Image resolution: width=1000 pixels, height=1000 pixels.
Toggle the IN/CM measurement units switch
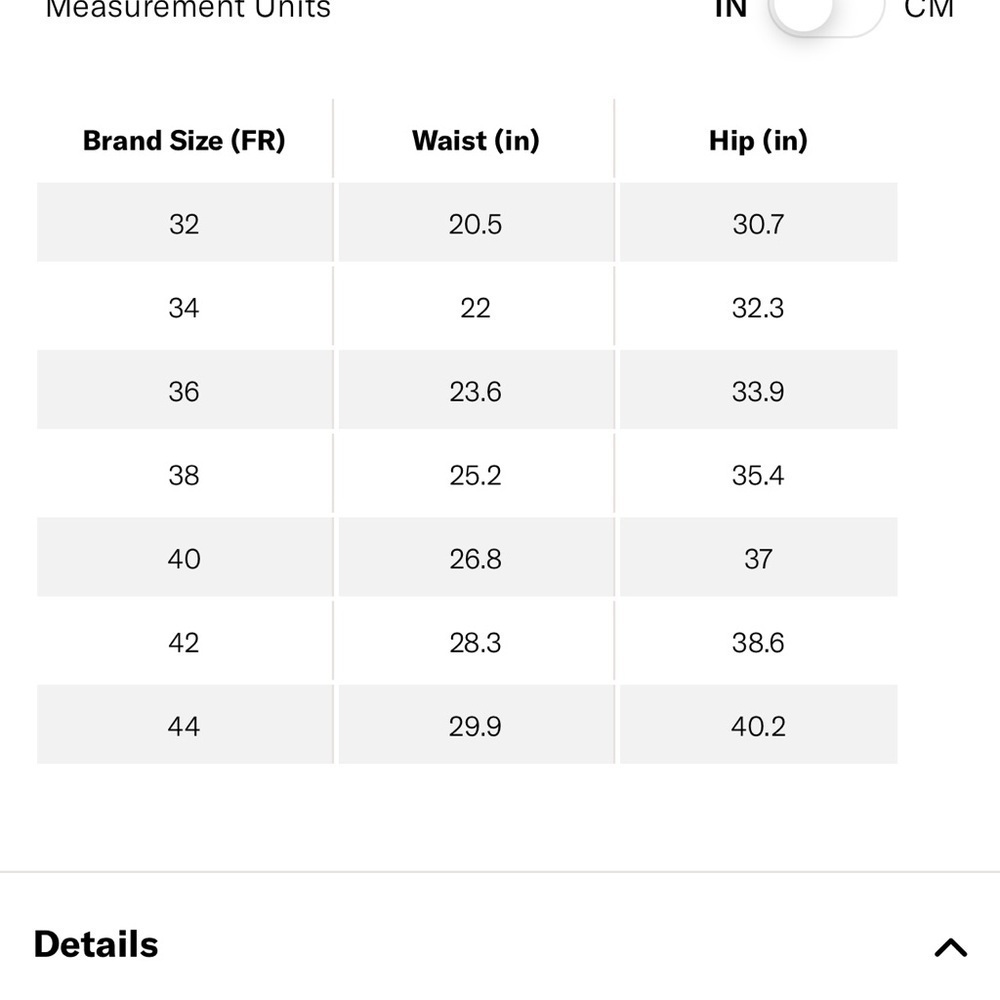pos(826,13)
